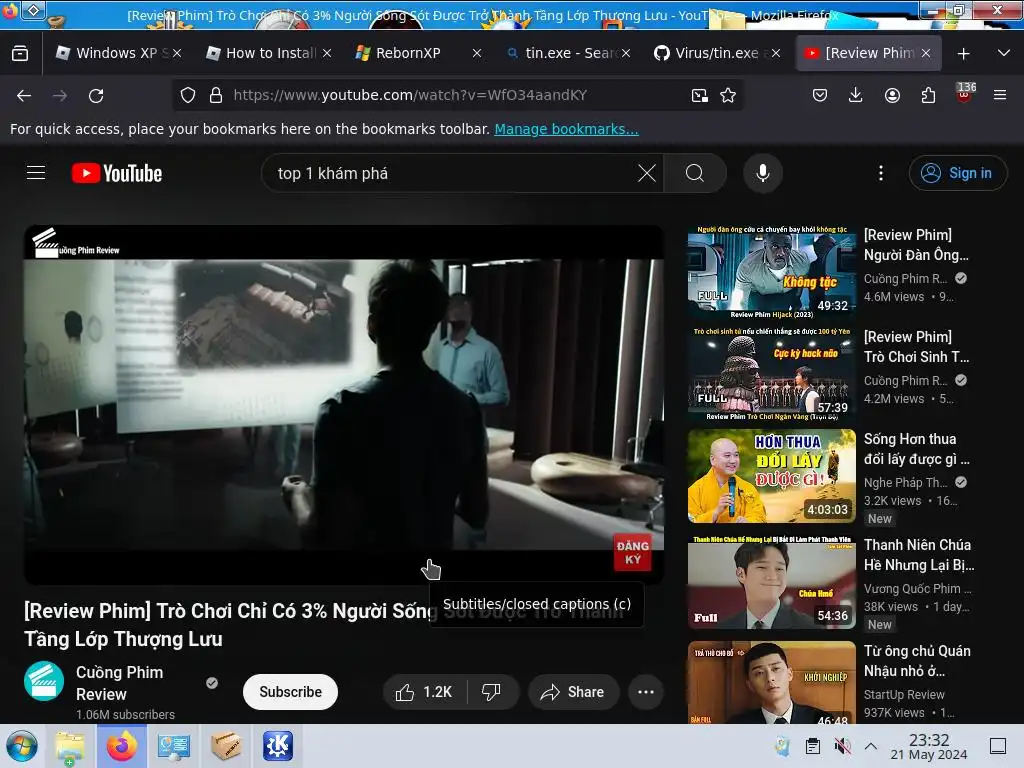Click the YouTube search magnifier button
The image size is (1024, 768).
coord(695,173)
